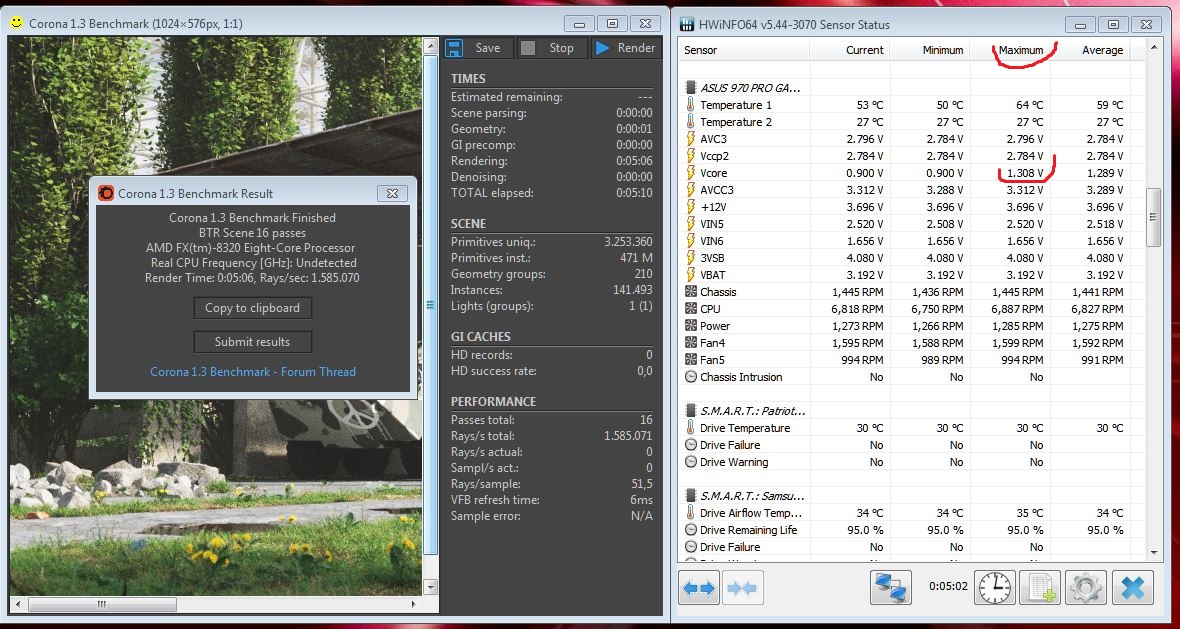
Task: Click the blue expand columns arrows icon
Action: 698,587
